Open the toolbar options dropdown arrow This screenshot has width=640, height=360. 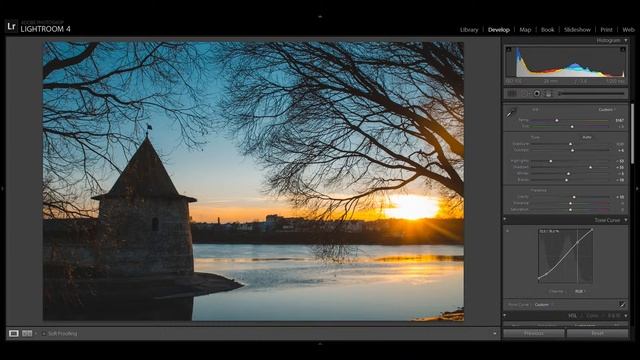pyautogui.click(x=495, y=333)
